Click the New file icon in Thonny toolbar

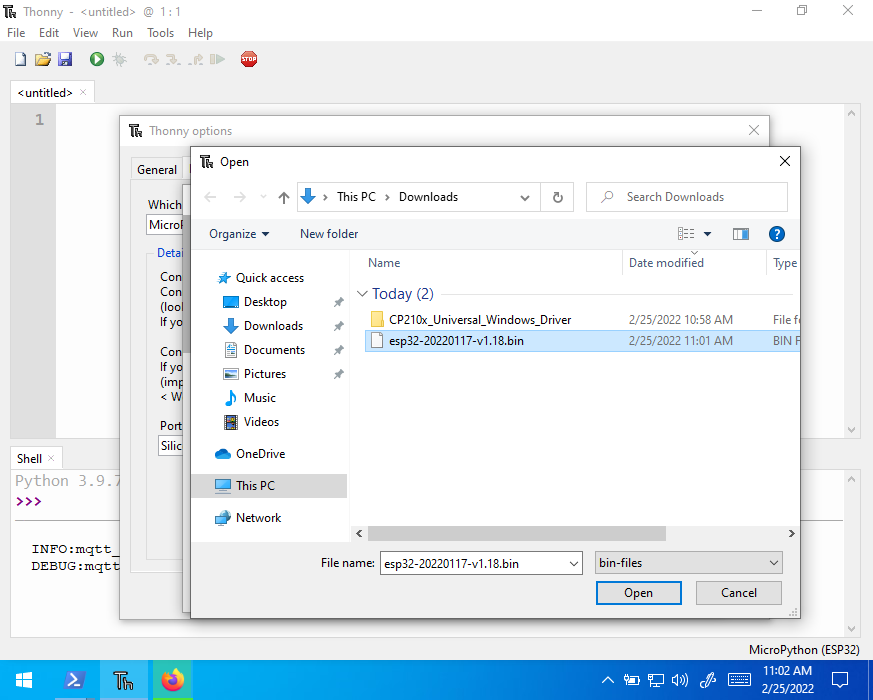coord(21,59)
